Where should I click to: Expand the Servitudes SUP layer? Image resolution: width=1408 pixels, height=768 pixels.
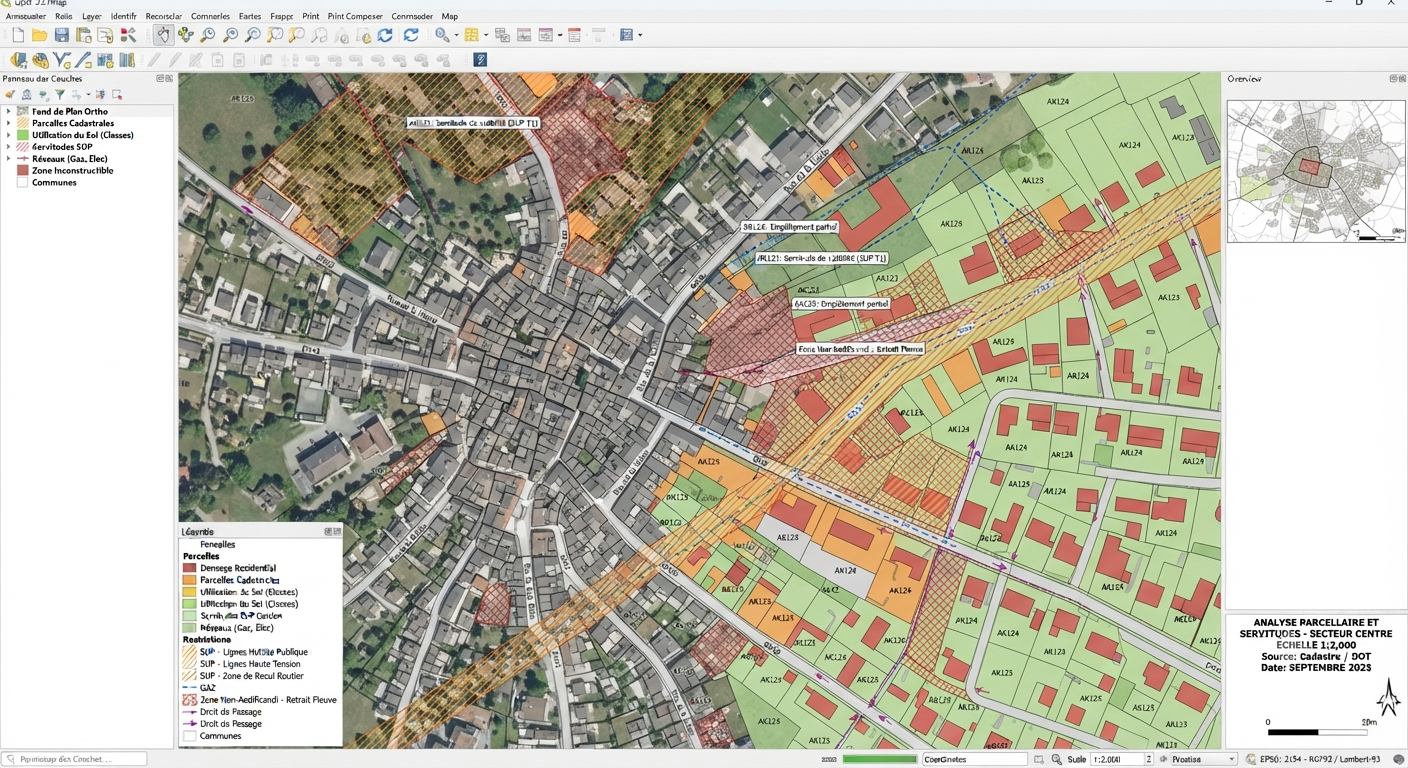[x=9, y=147]
